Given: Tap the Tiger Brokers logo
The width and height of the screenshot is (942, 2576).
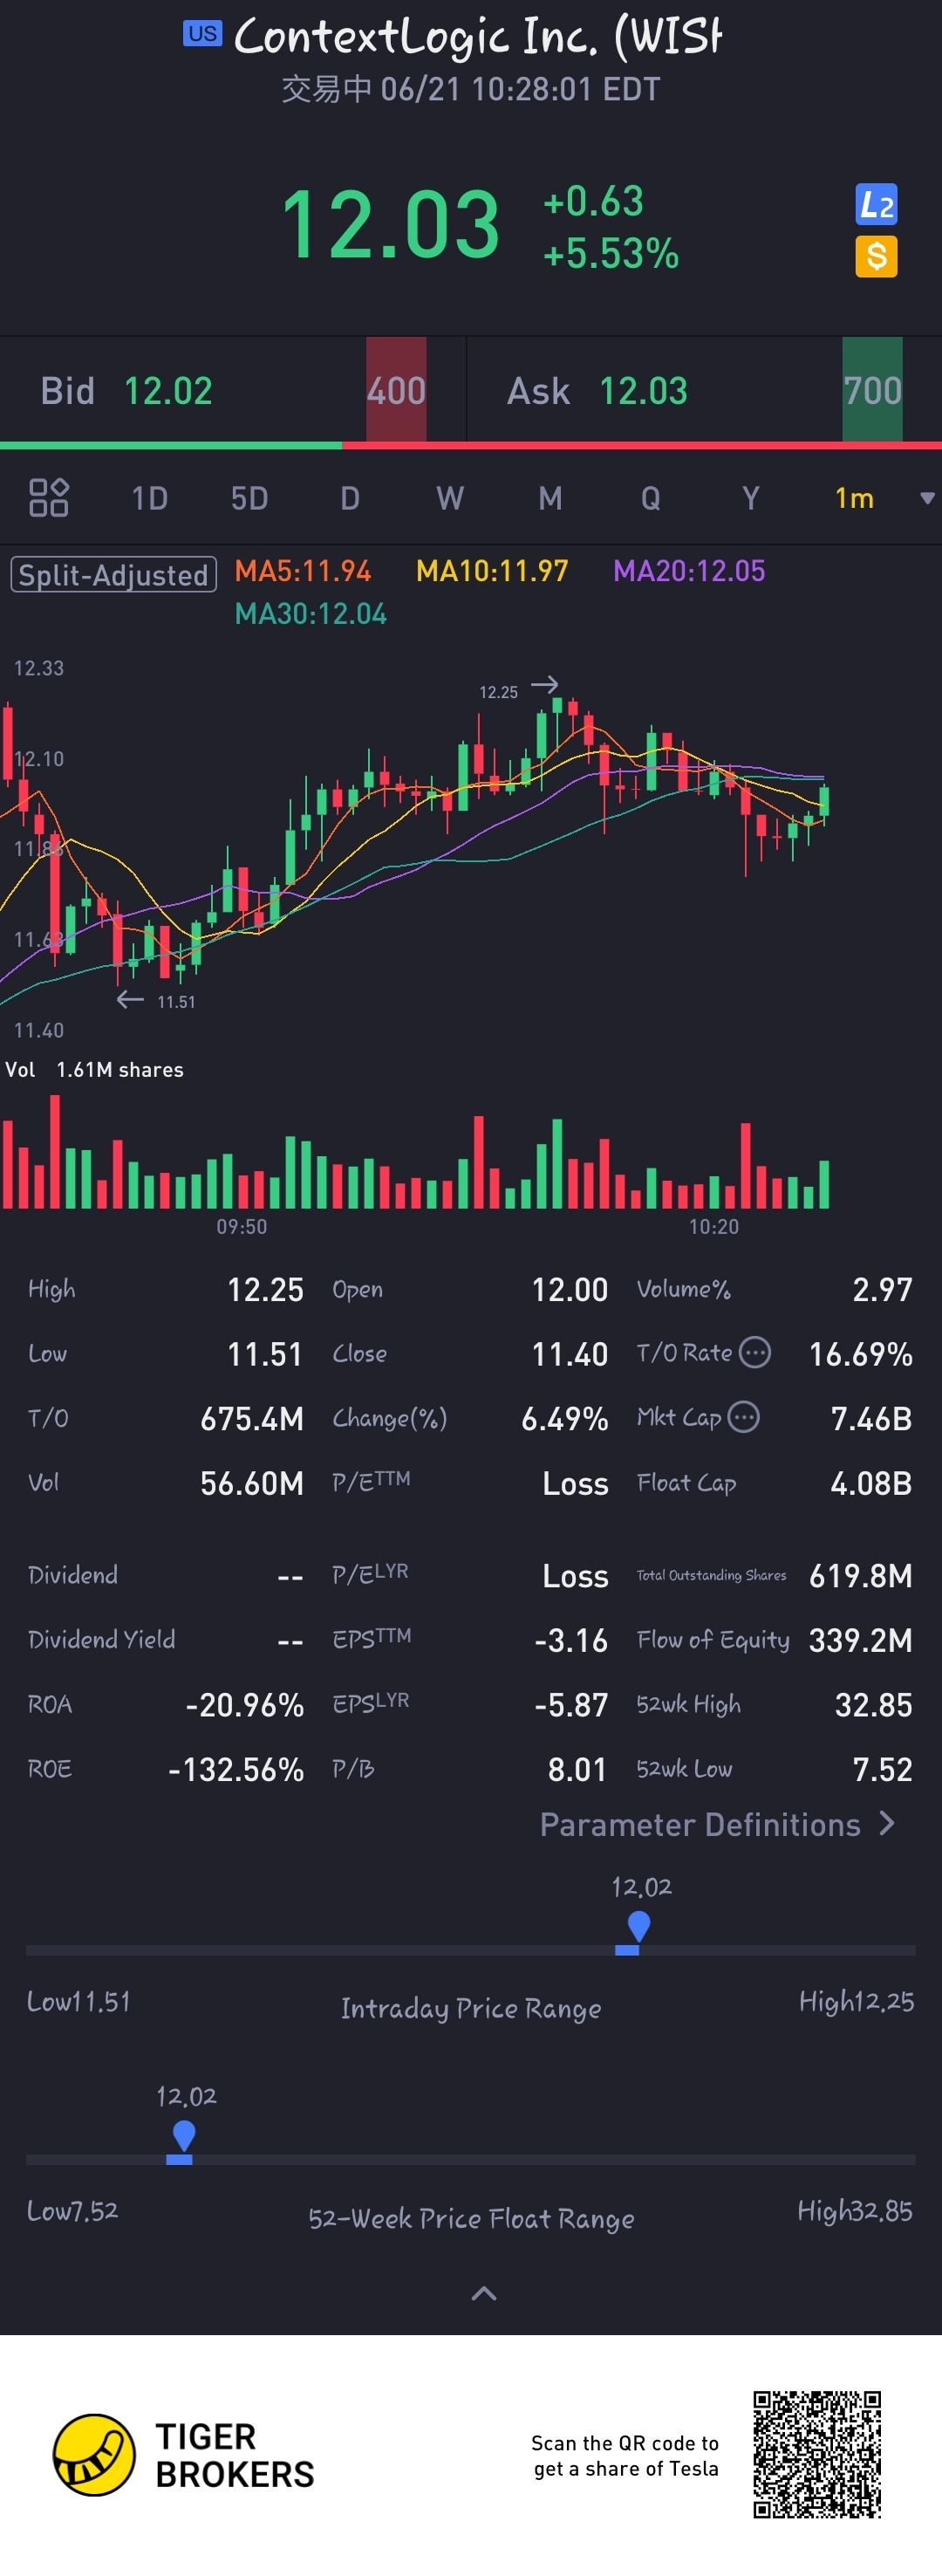Looking at the screenshot, I should [x=94, y=2455].
